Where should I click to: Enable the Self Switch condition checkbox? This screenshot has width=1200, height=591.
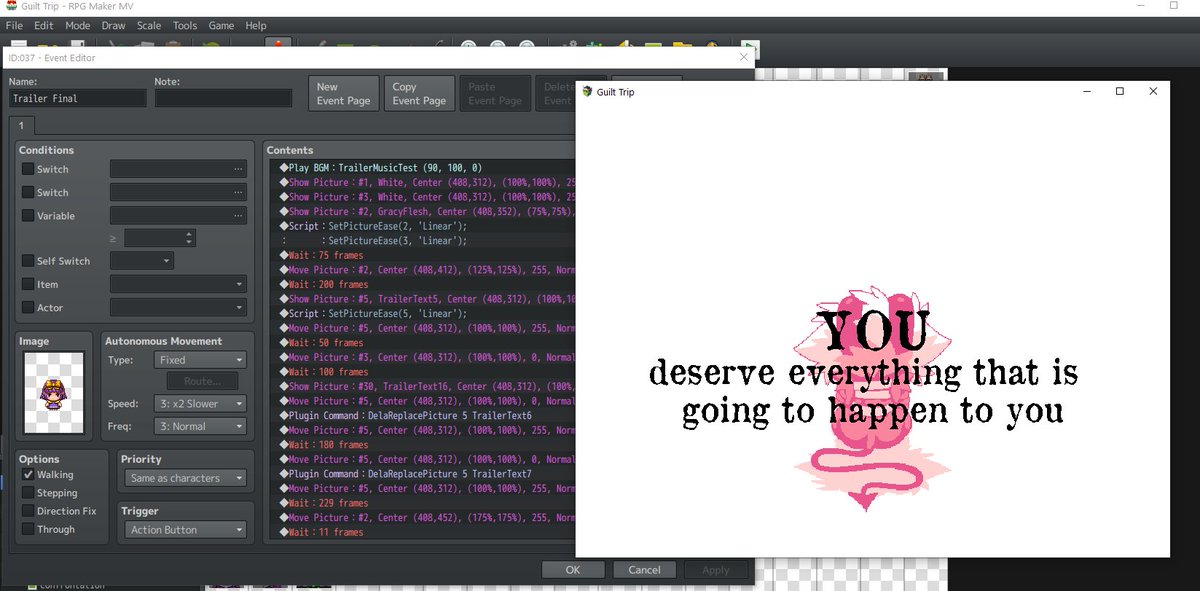click(28, 261)
